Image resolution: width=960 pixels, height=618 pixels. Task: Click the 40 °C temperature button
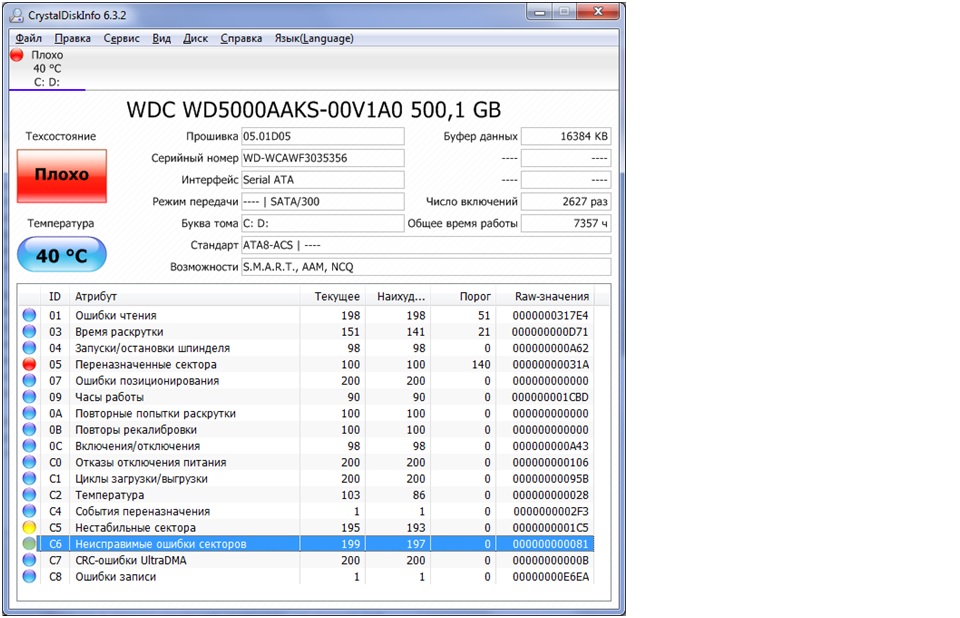62,256
